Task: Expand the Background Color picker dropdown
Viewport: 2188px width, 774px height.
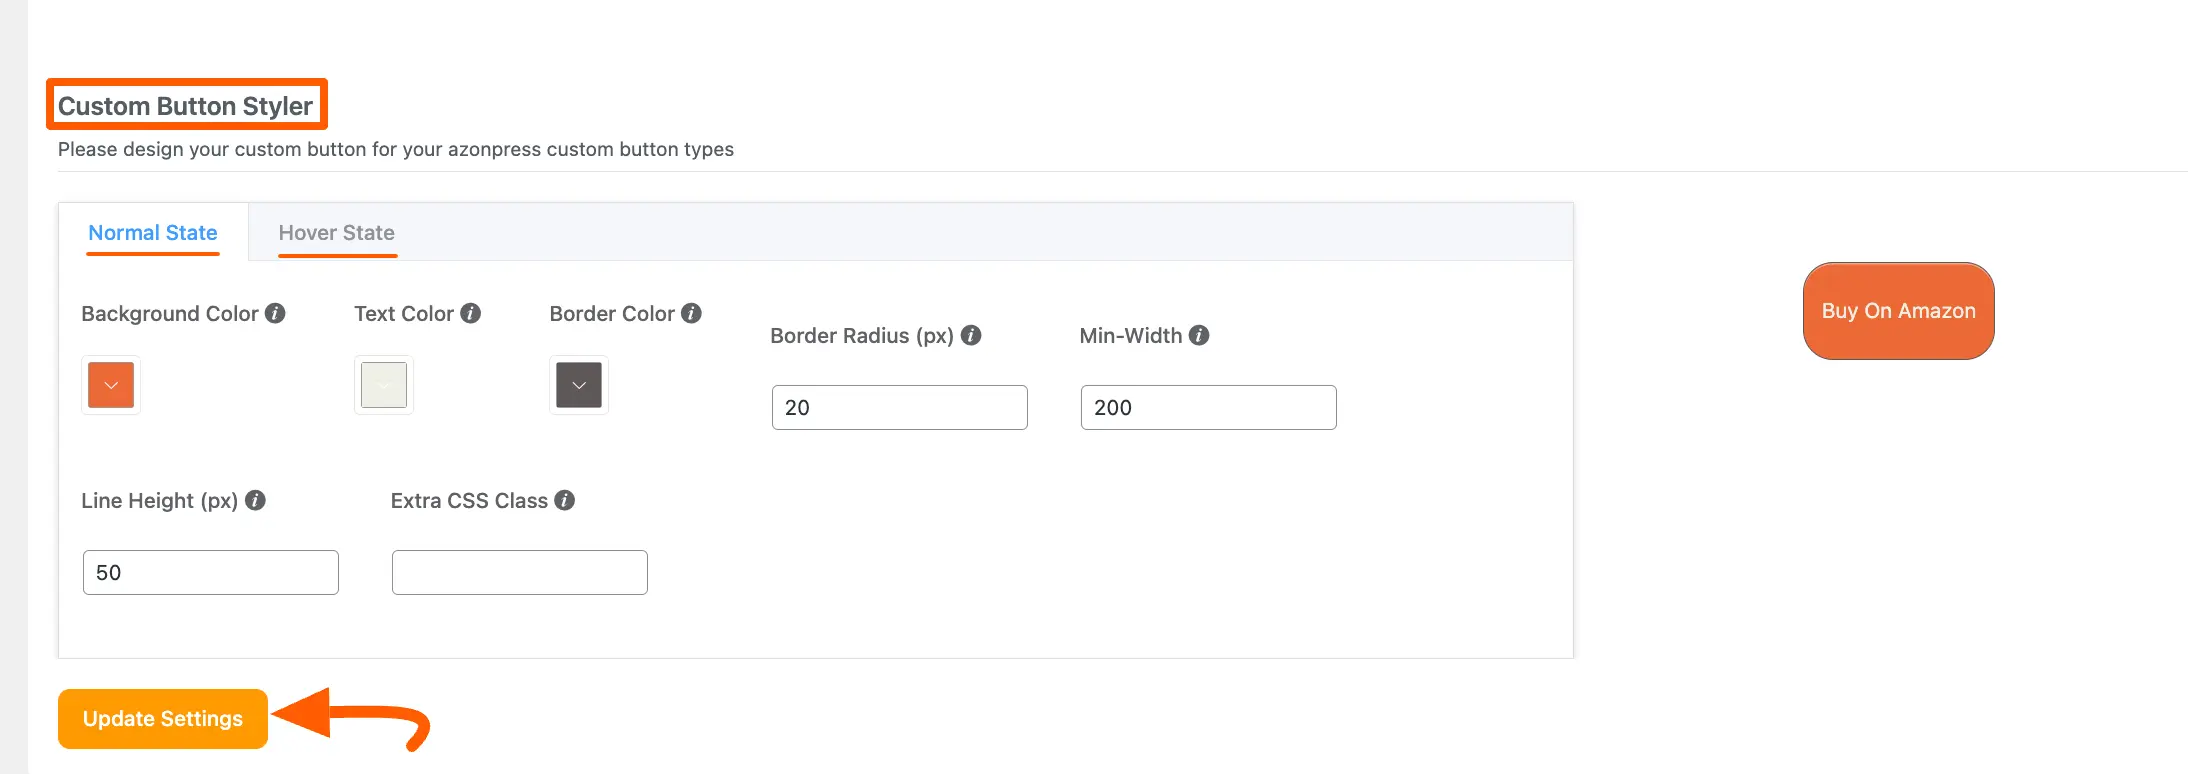Action: point(110,385)
